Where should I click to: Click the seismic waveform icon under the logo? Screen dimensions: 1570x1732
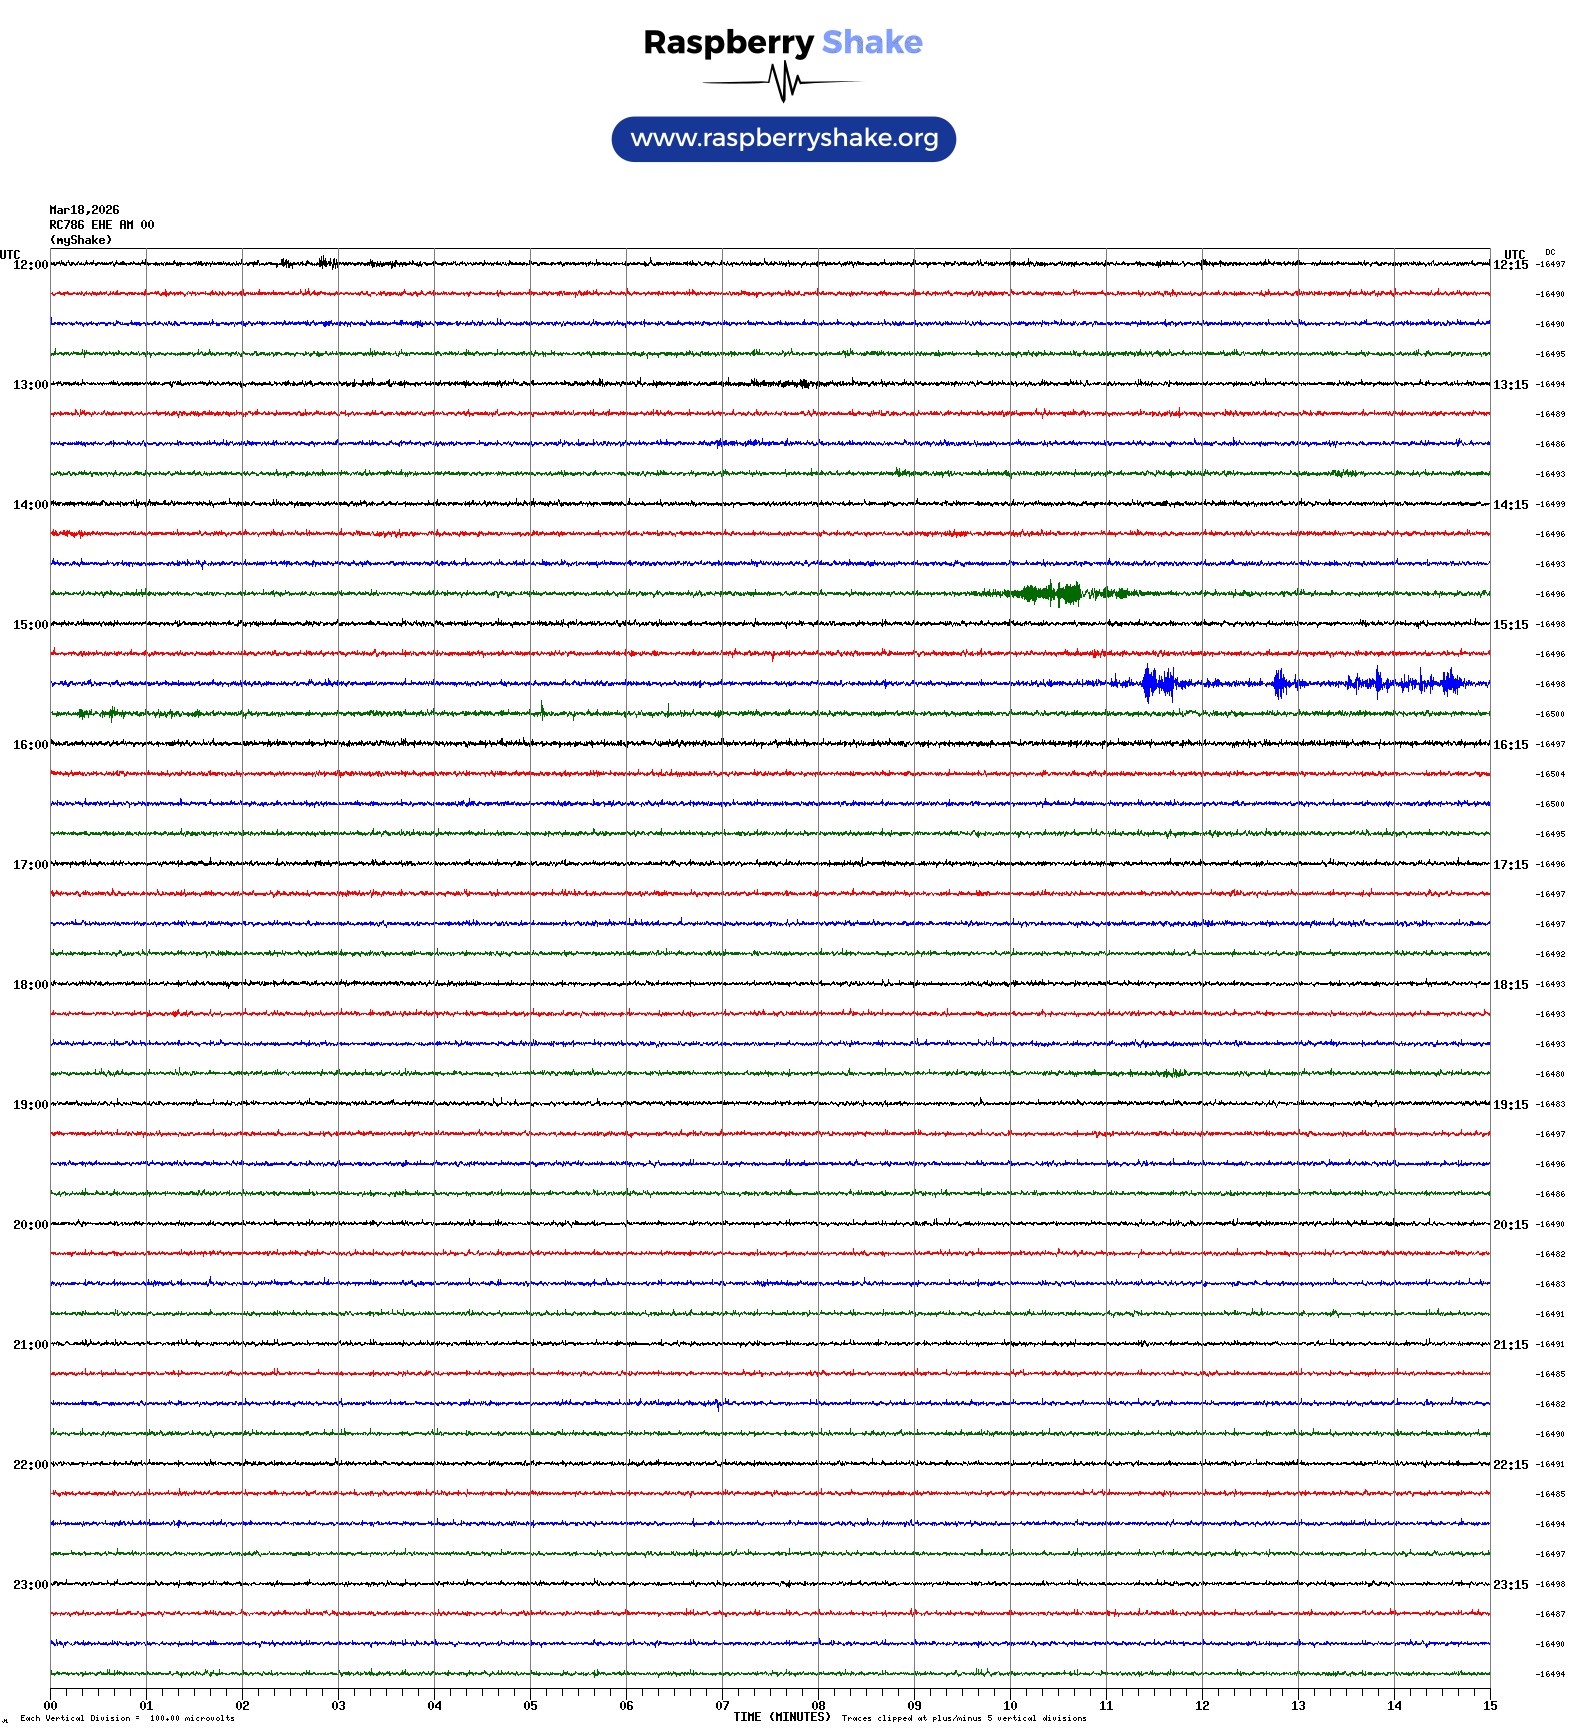782,82
